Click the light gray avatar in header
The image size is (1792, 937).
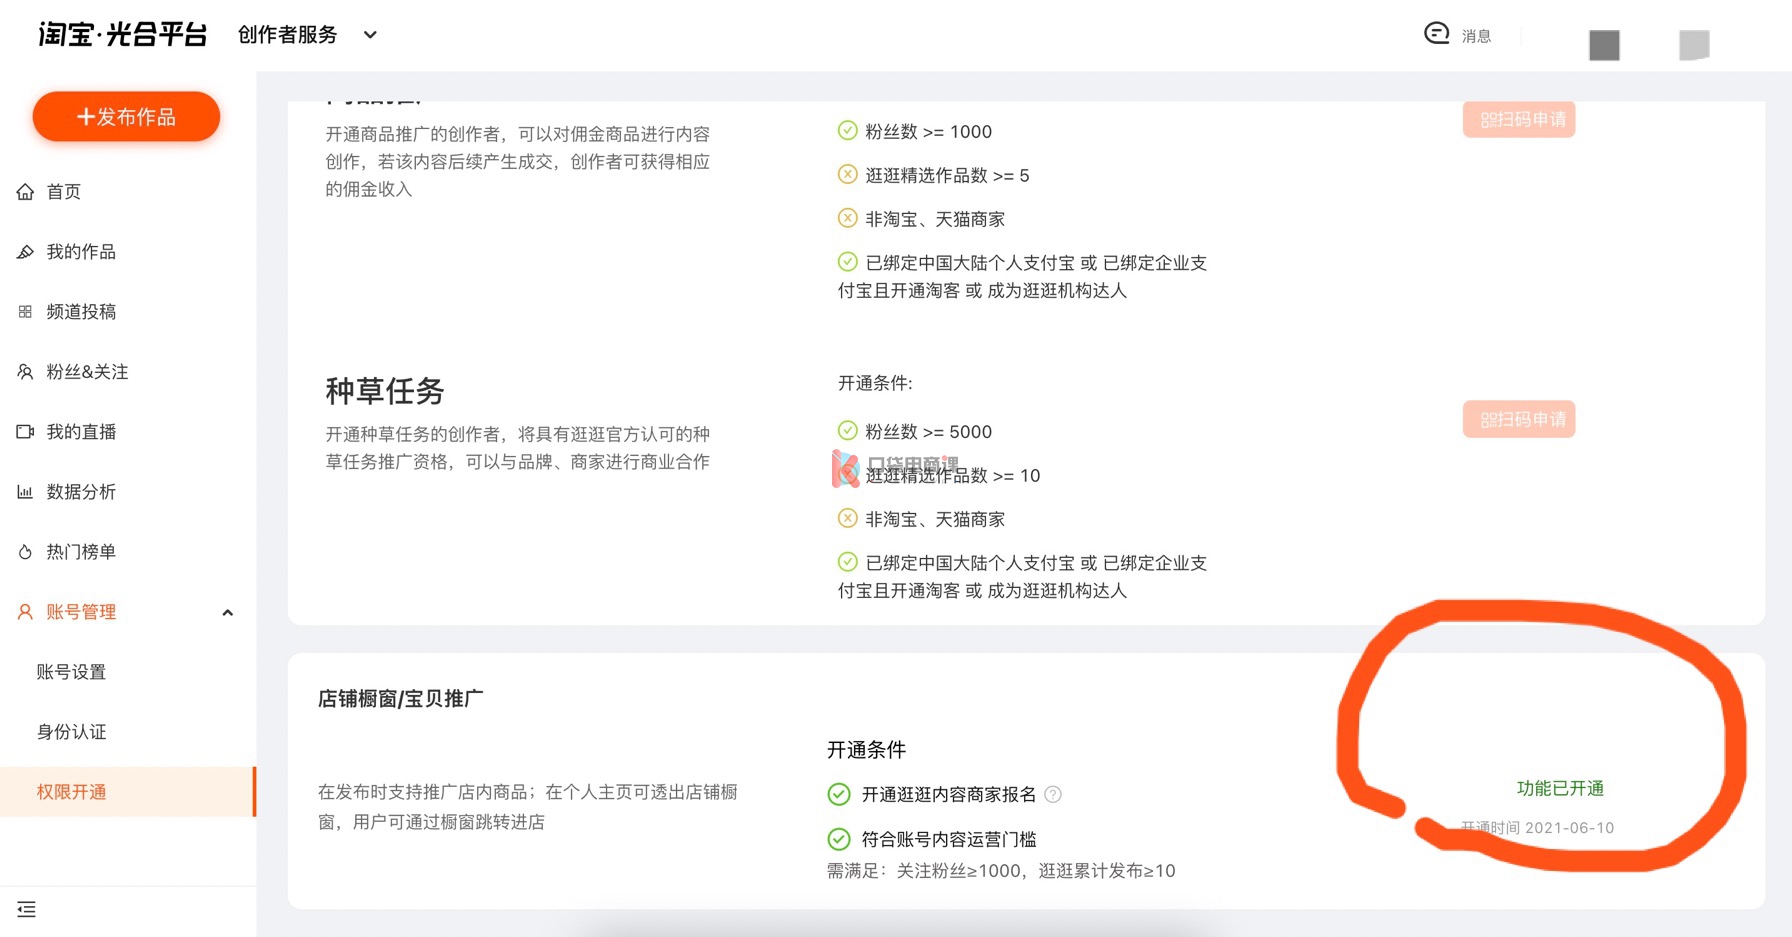click(1694, 45)
